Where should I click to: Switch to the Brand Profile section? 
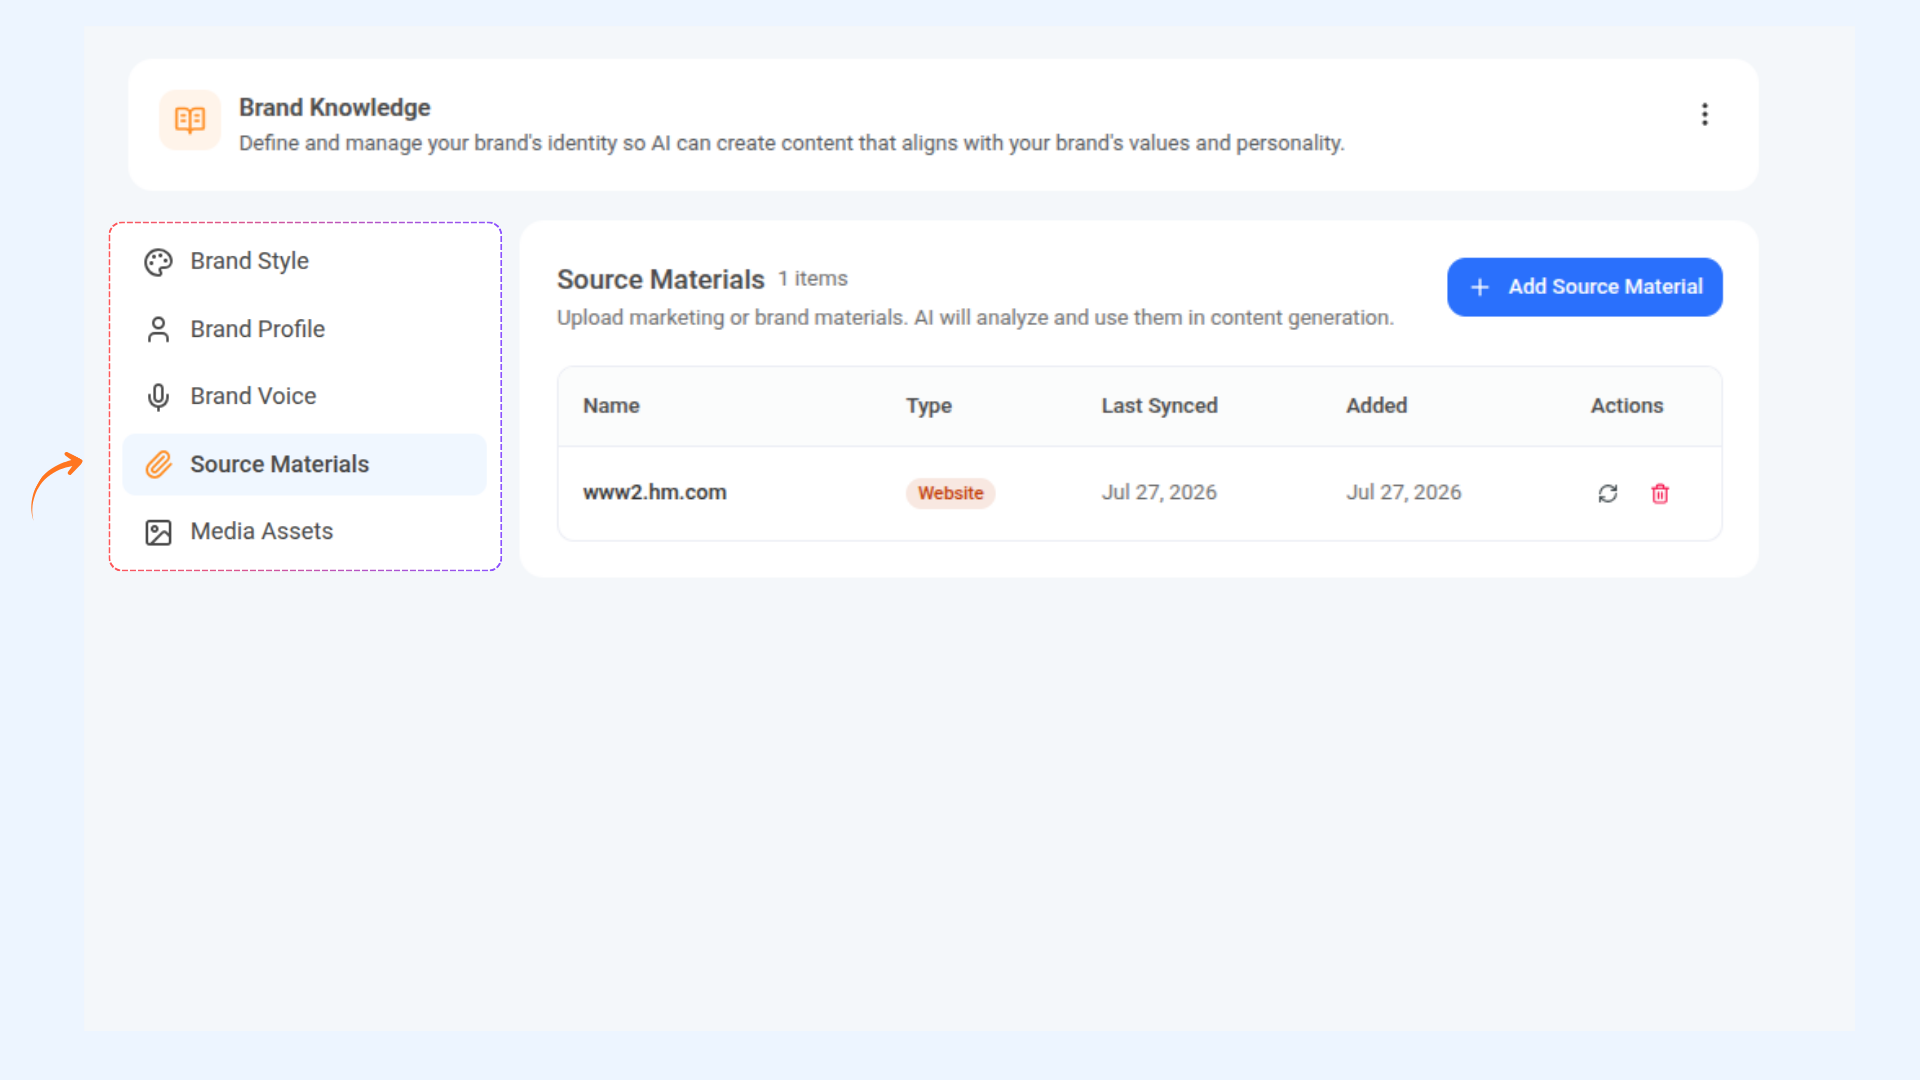304,329
